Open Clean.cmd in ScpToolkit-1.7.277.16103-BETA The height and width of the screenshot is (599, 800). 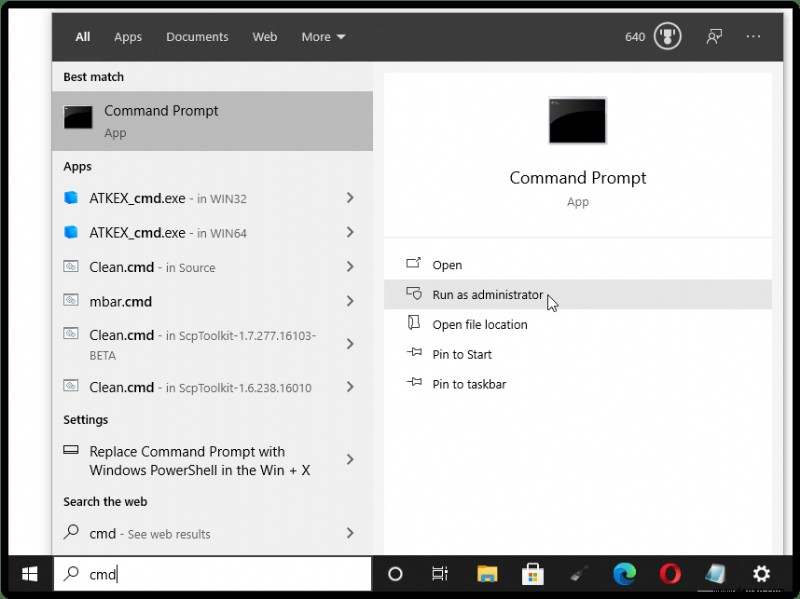click(212, 344)
